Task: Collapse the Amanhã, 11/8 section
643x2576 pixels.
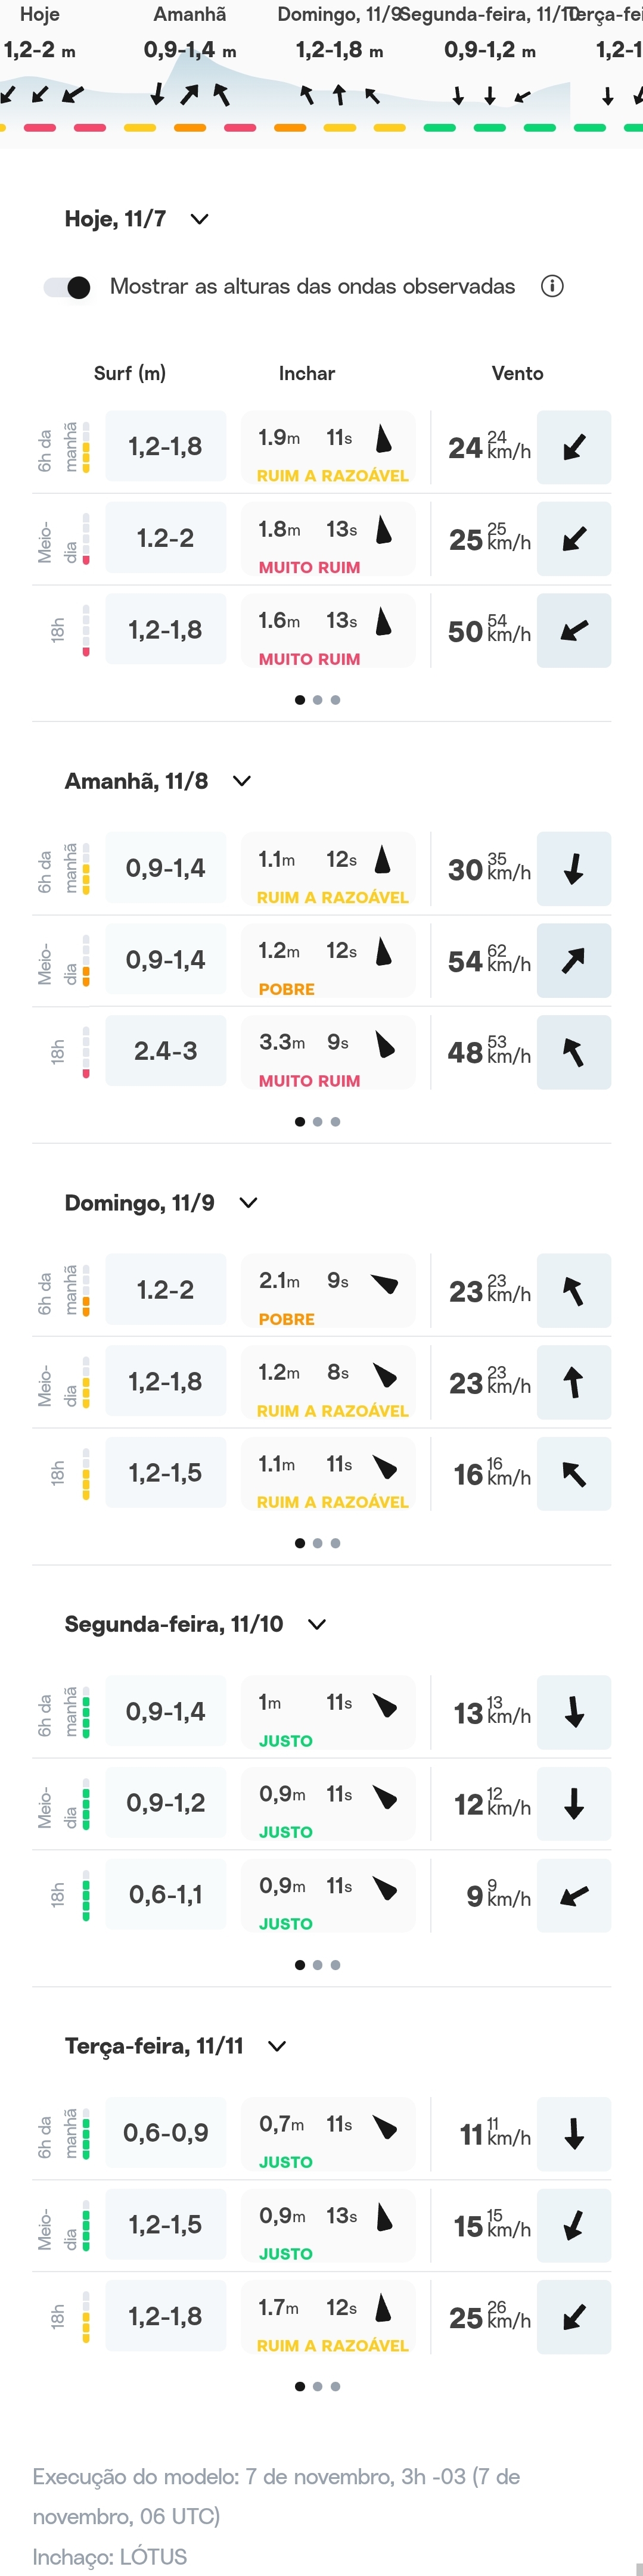Action: coord(242,781)
